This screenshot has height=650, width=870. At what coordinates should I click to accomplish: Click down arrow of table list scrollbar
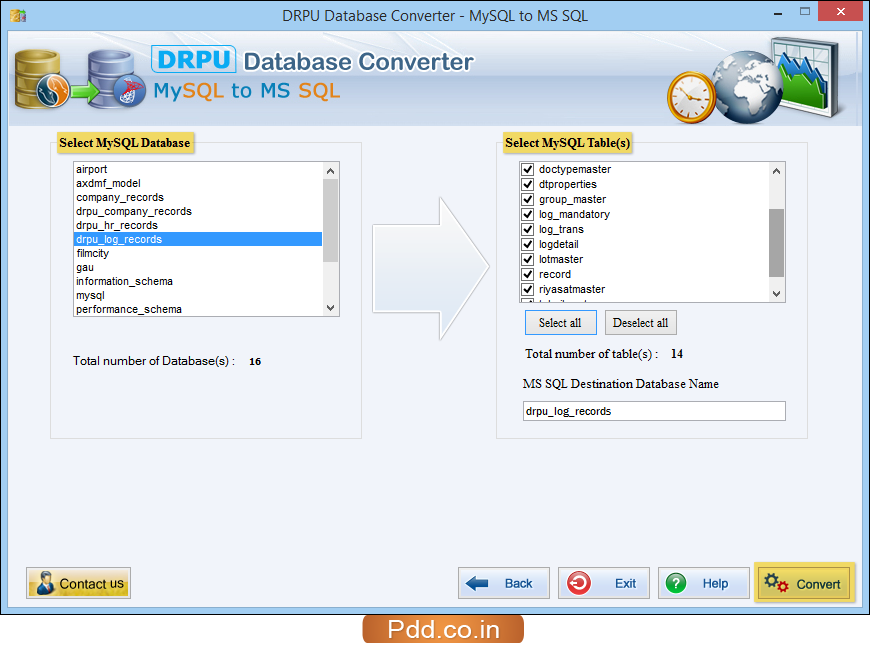pyautogui.click(x=777, y=294)
